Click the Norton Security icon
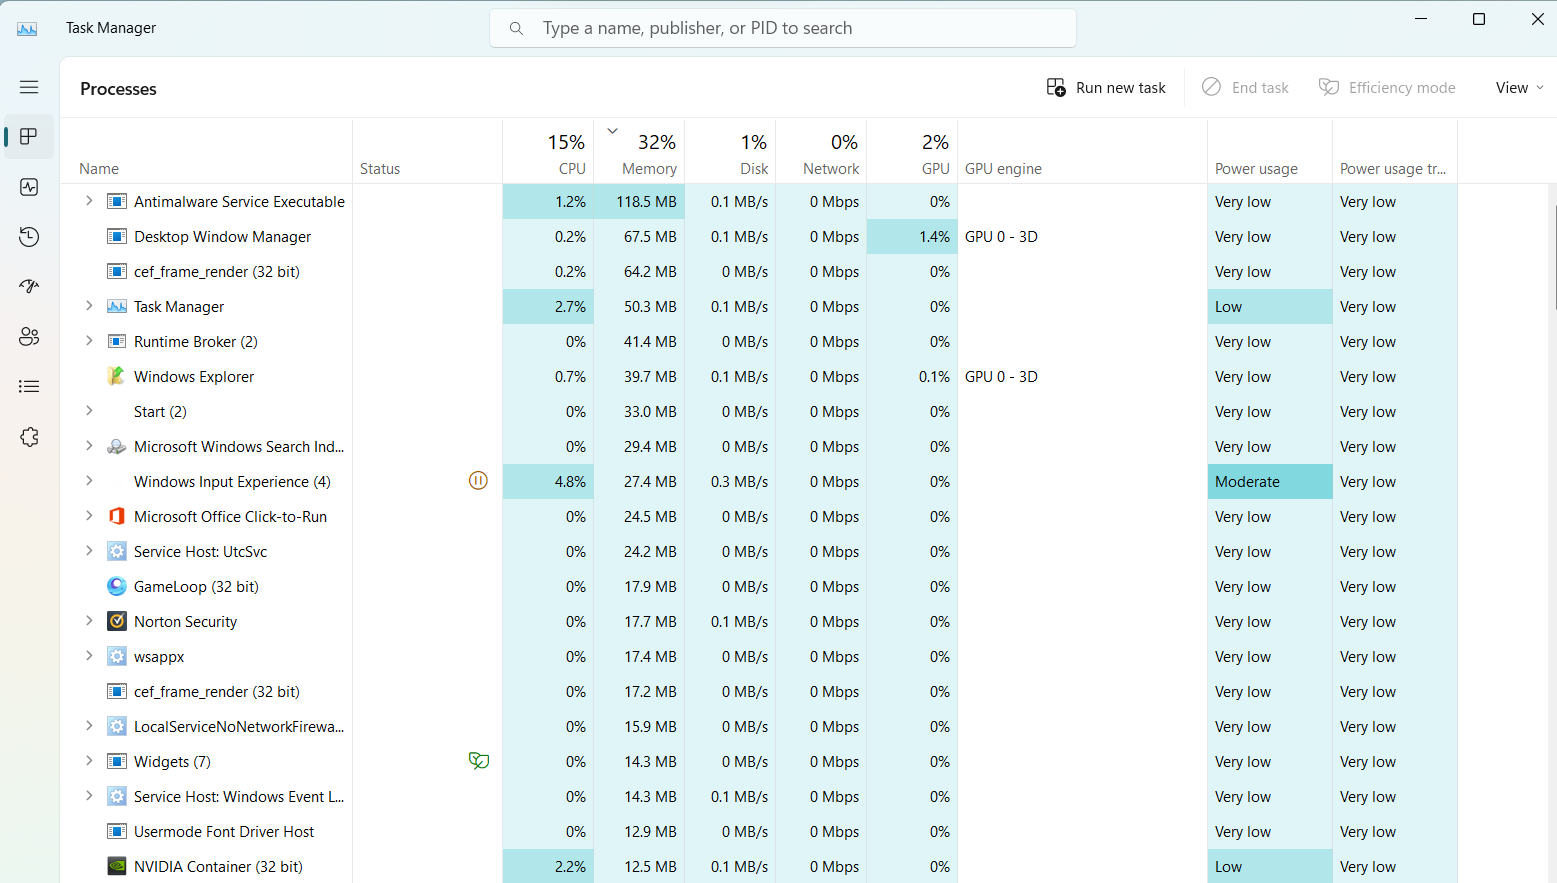The height and width of the screenshot is (883, 1557). (117, 621)
